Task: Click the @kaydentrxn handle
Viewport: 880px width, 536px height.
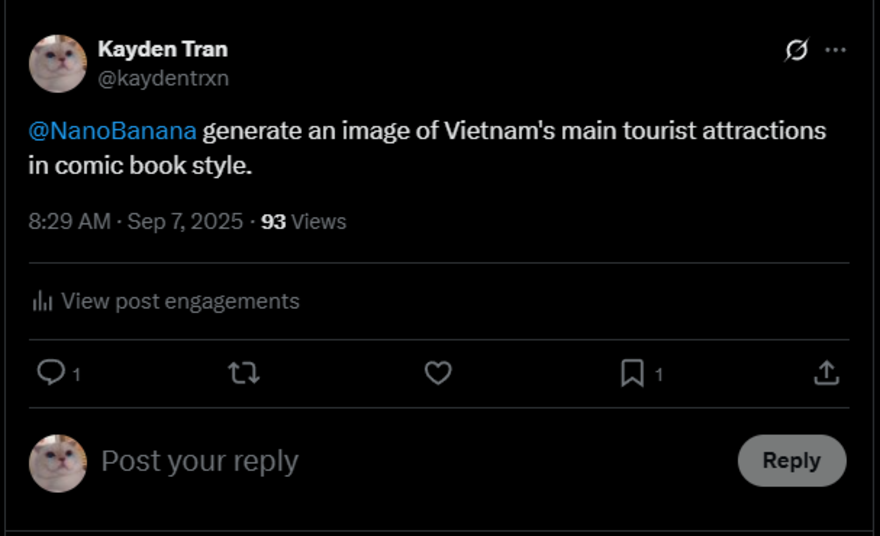Action: [163, 78]
